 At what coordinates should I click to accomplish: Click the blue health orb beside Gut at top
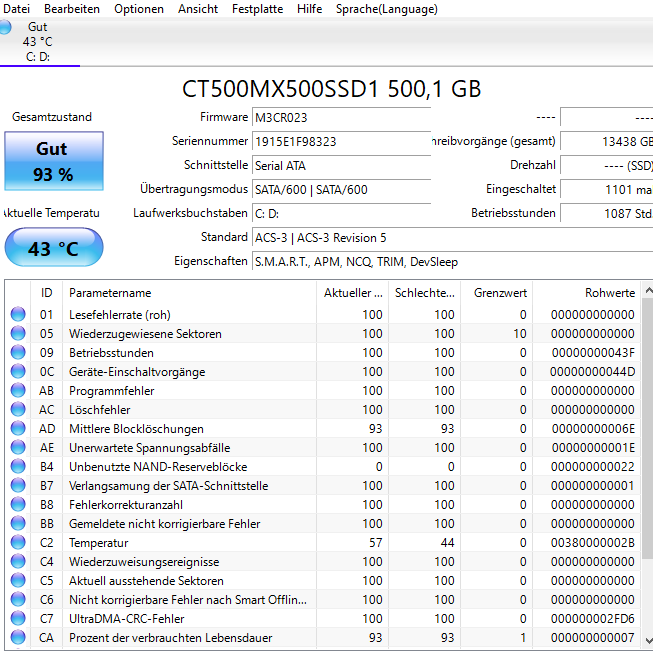pyautogui.click(x=5, y=27)
